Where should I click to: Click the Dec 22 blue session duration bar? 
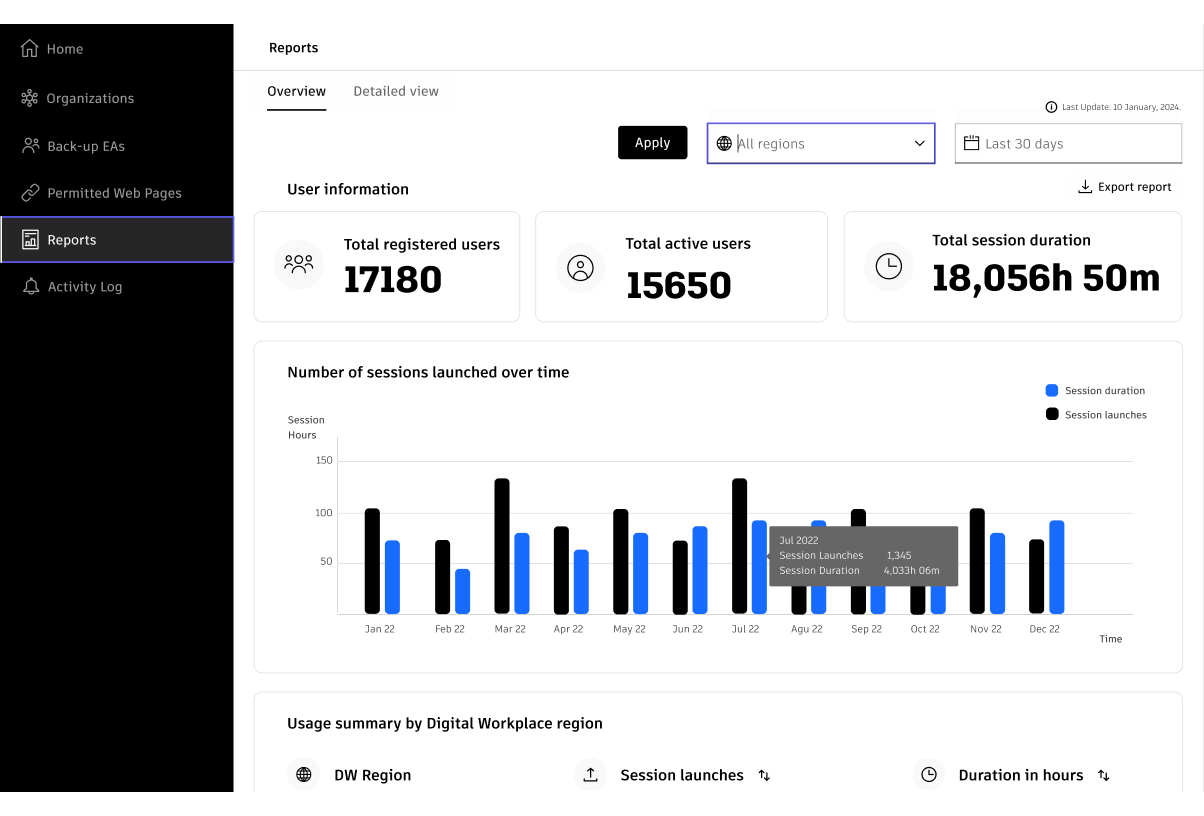tap(1057, 567)
